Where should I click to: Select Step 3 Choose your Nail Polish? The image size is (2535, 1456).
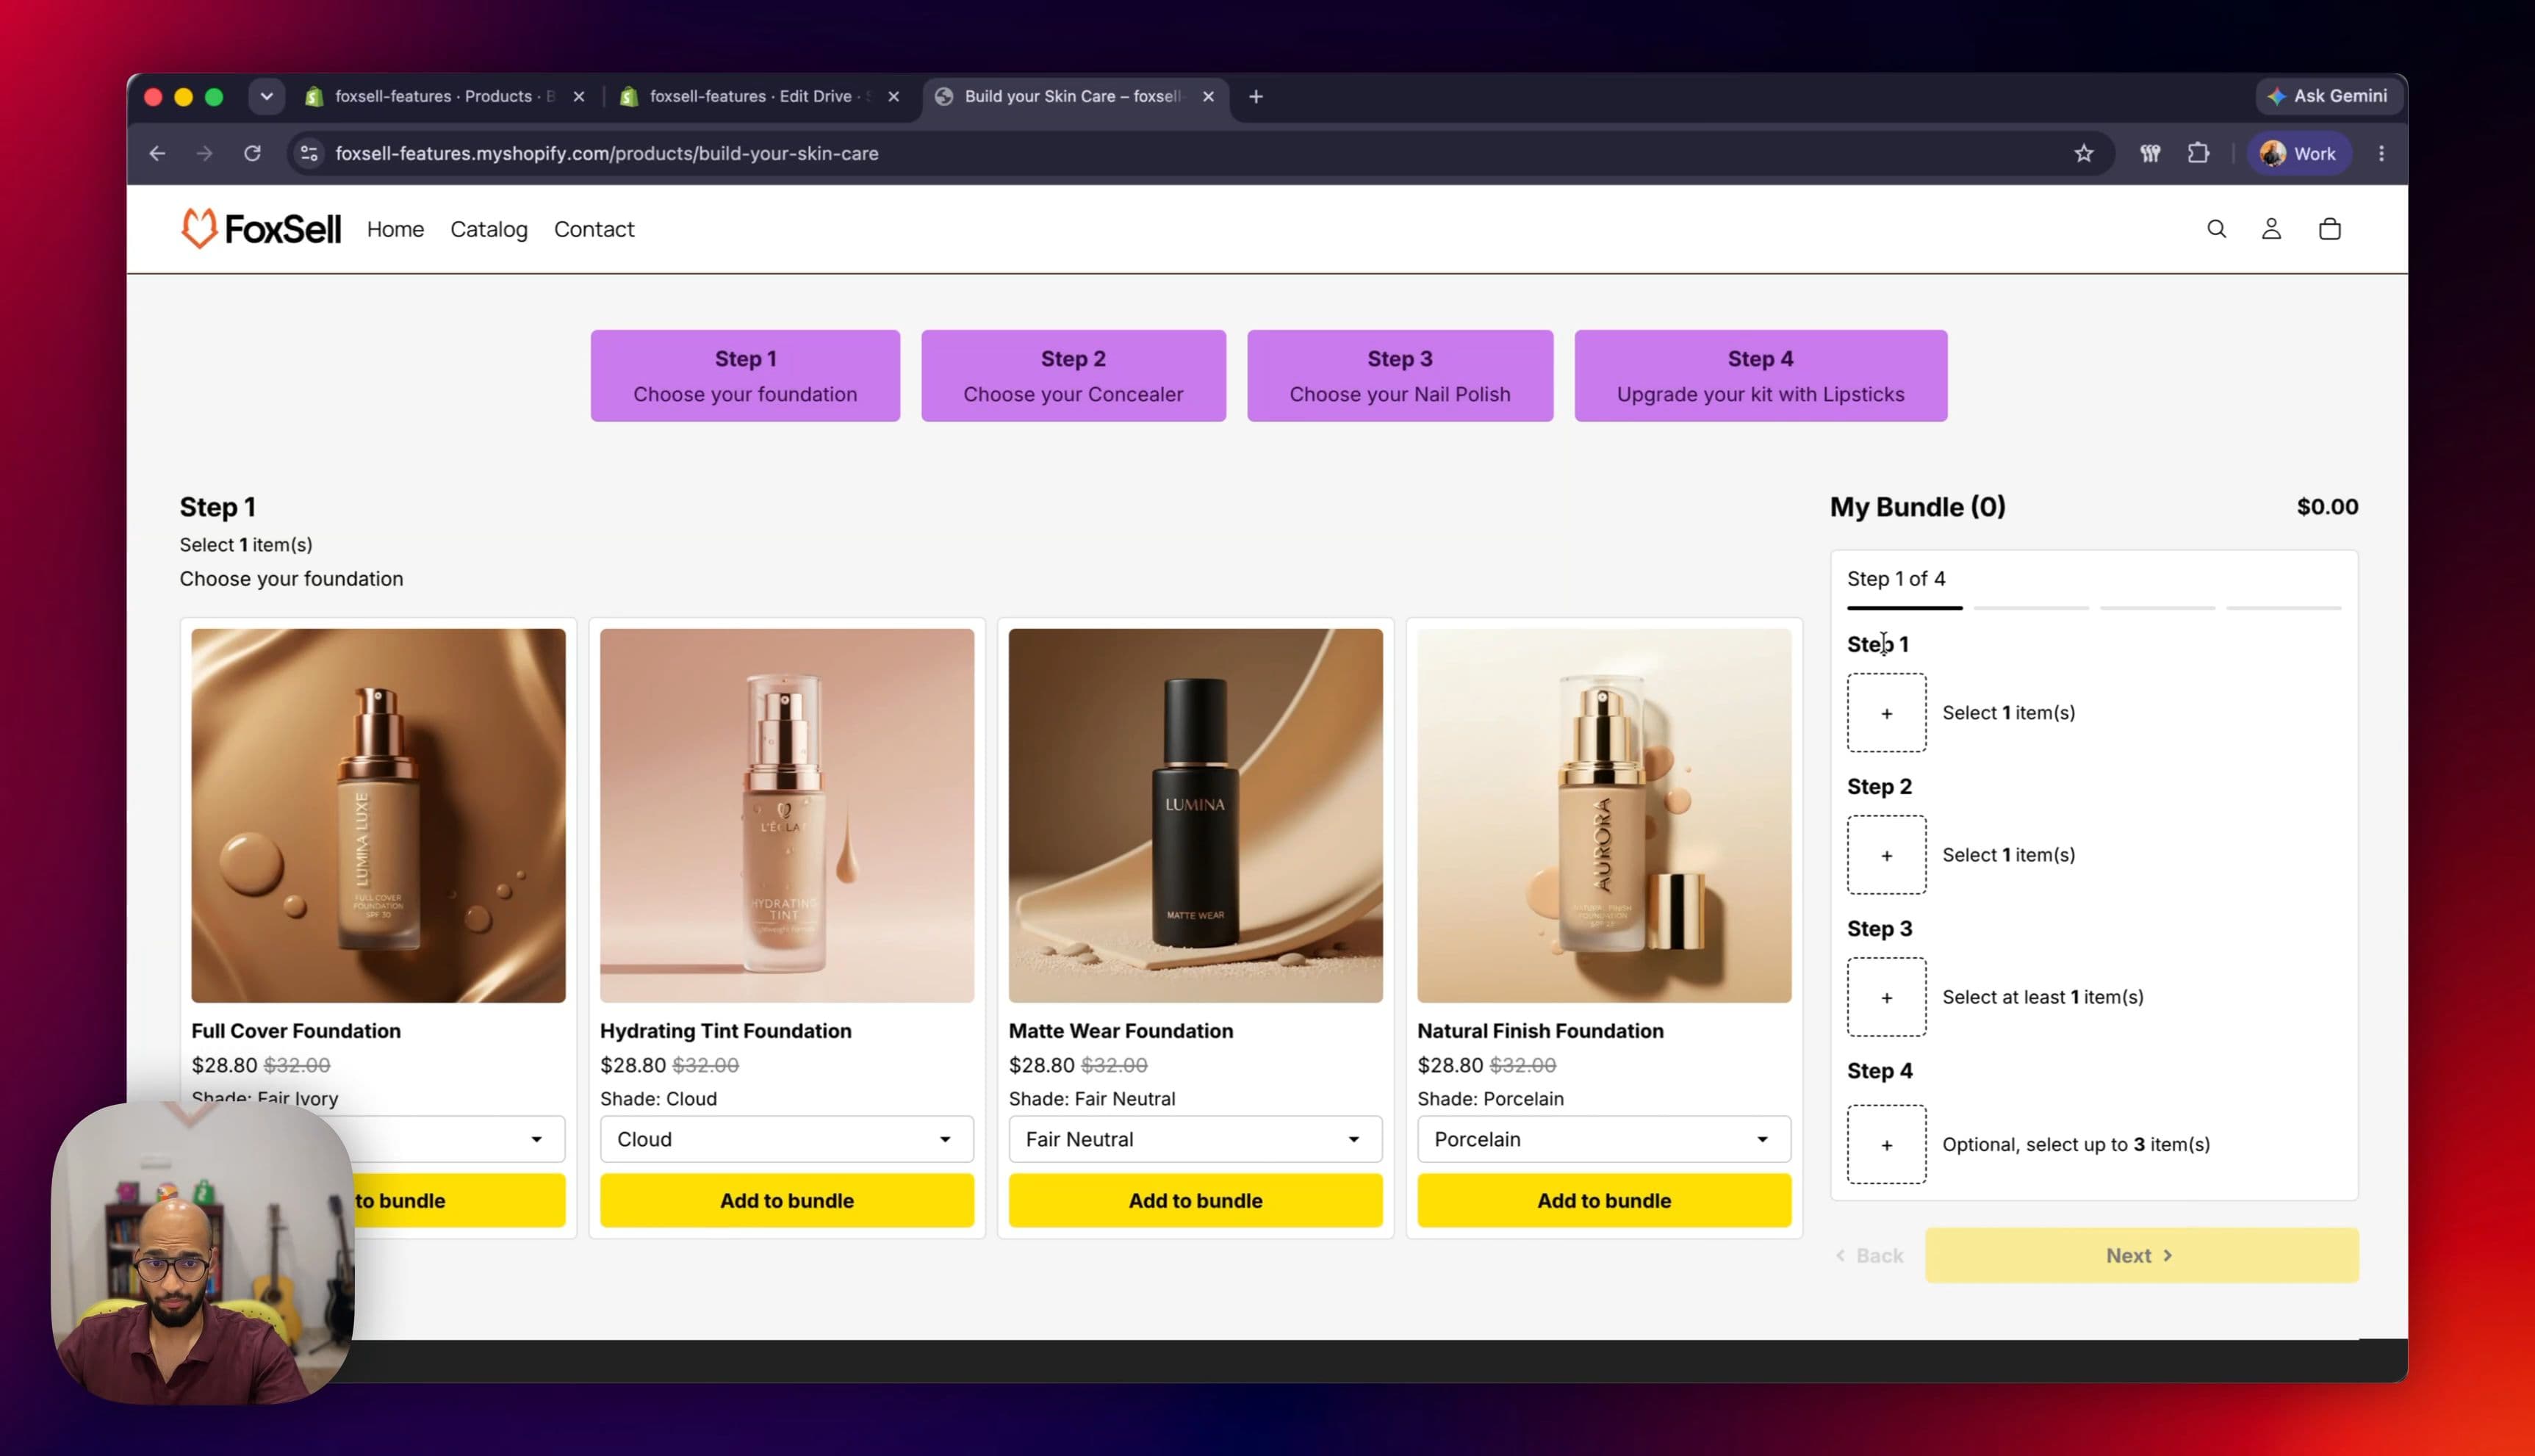[1400, 376]
